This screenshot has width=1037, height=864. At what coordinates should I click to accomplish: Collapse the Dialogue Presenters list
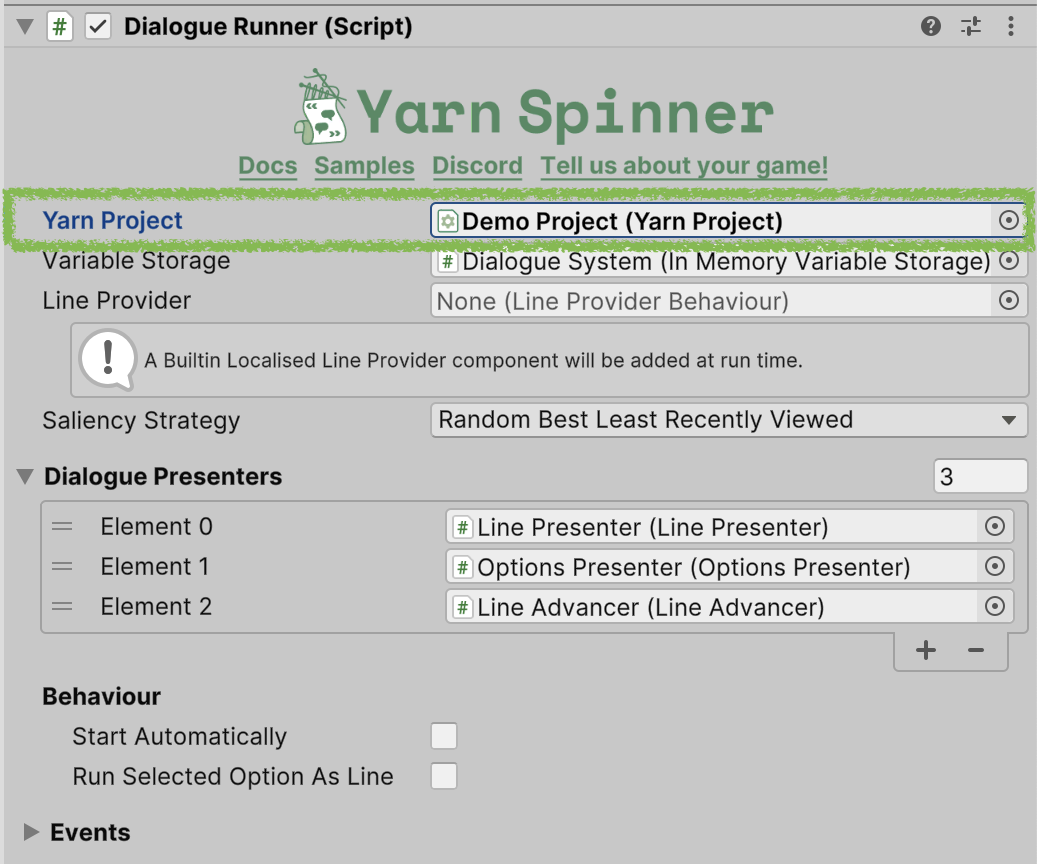(25, 477)
